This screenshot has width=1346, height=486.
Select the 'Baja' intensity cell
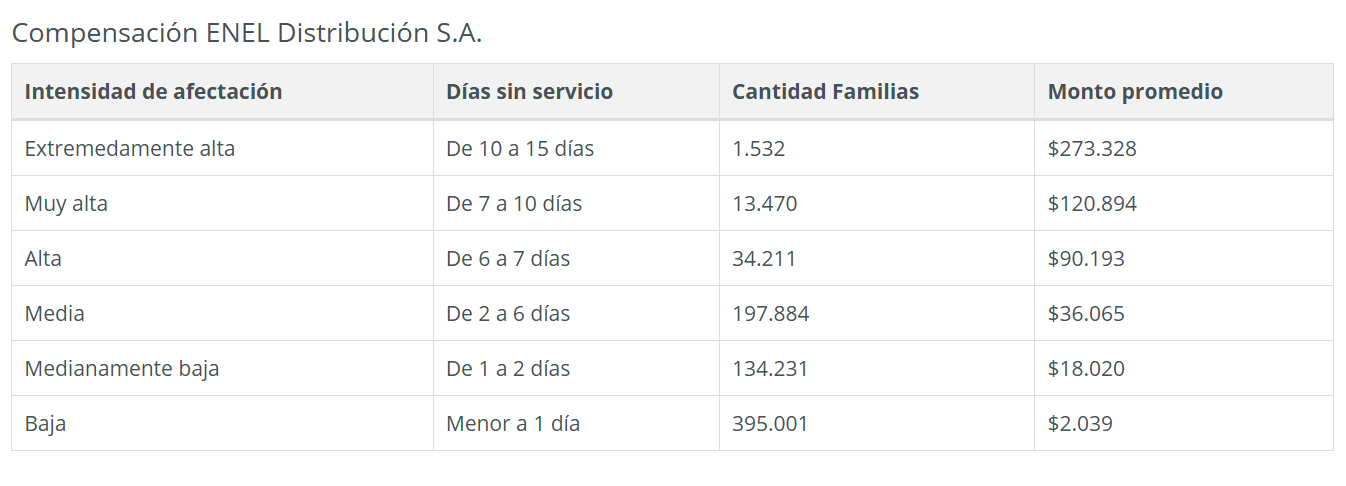pyautogui.click(x=45, y=424)
